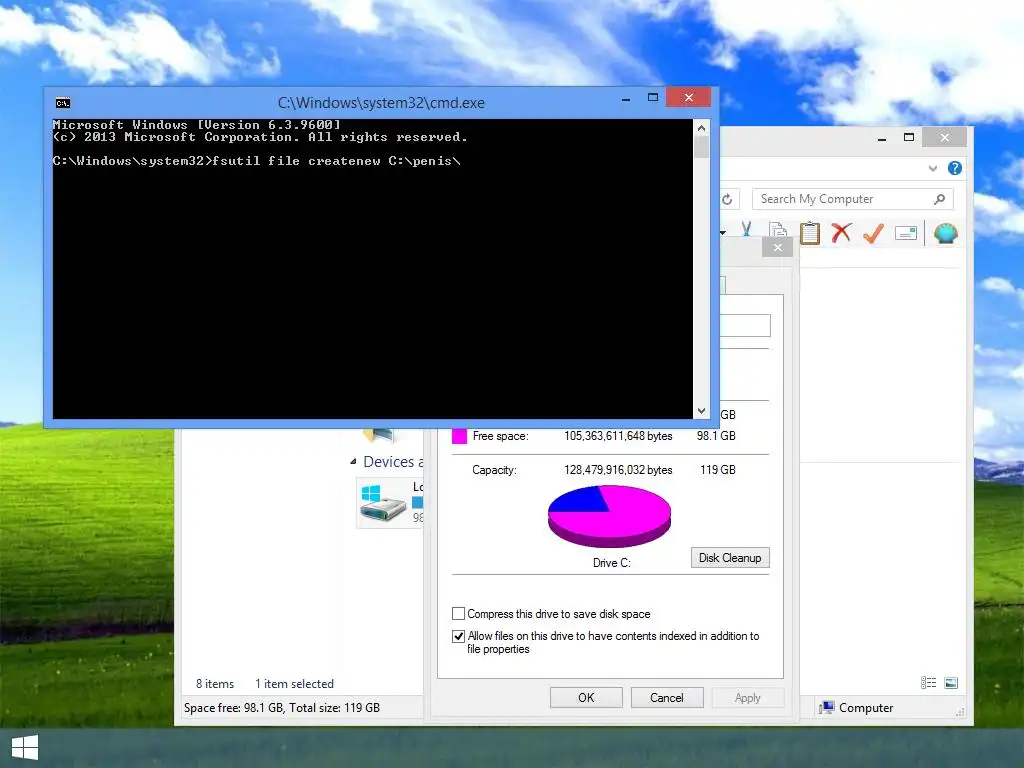1024x768 pixels.
Task: Click the Cut scissors icon in Explorer toolbar
Action: pyautogui.click(x=746, y=230)
